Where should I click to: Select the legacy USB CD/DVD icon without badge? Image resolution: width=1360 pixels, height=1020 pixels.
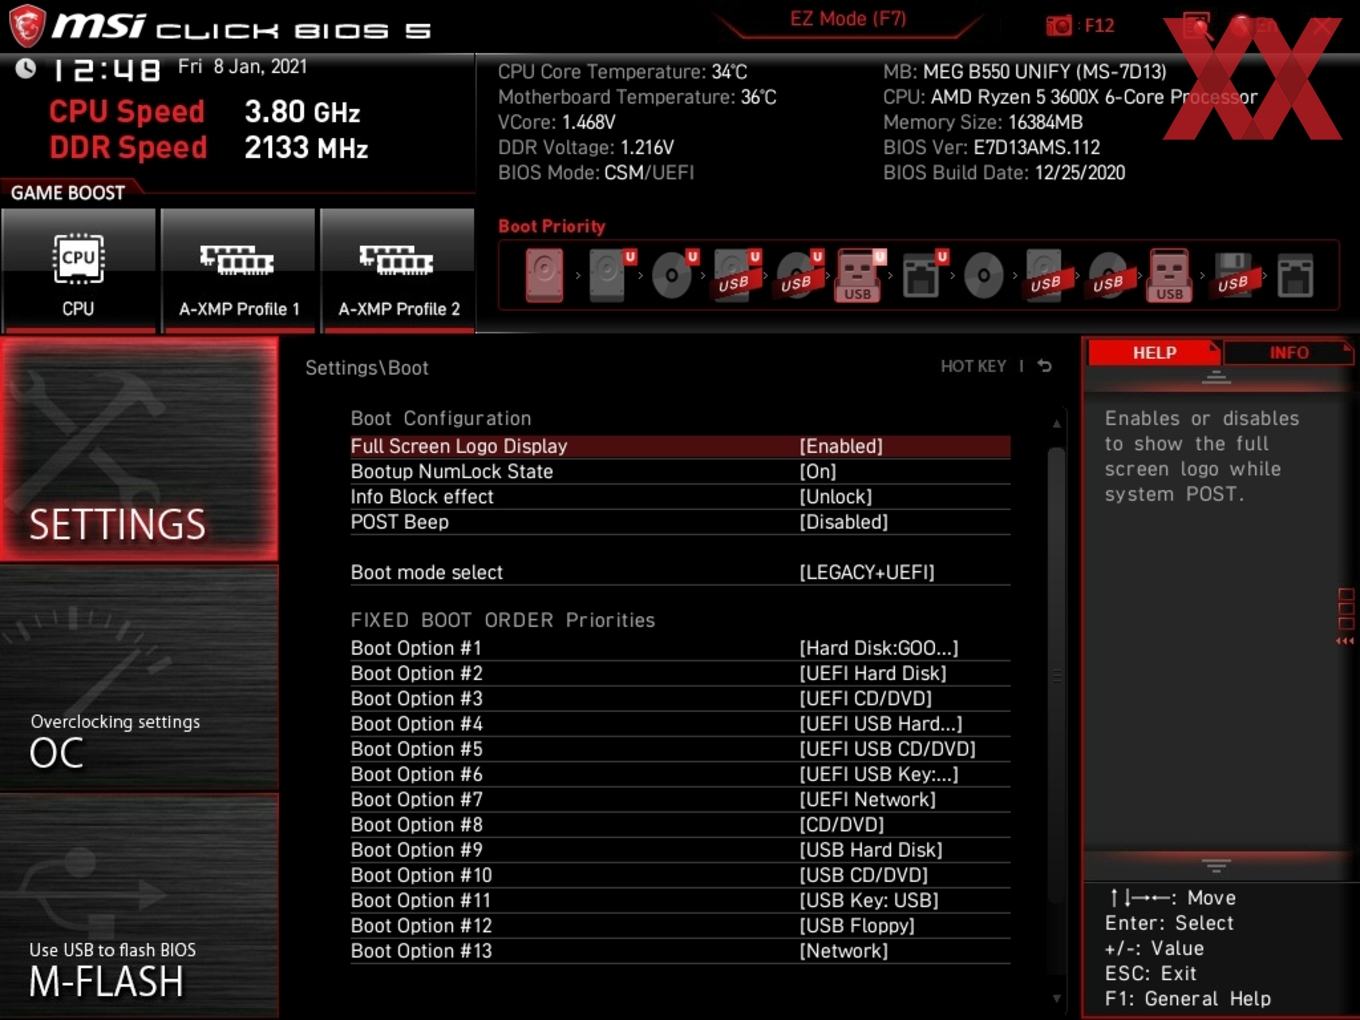(x=1108, y=275)
